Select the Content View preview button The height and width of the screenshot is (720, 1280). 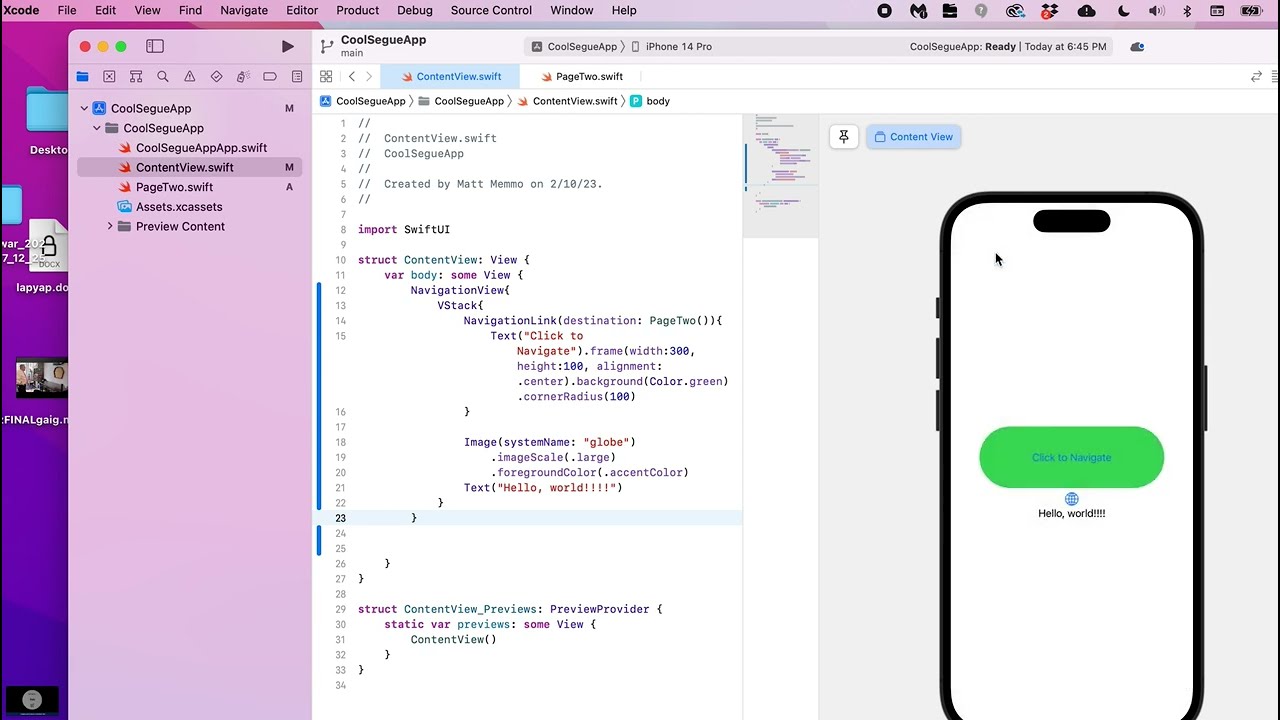point(914,137)
